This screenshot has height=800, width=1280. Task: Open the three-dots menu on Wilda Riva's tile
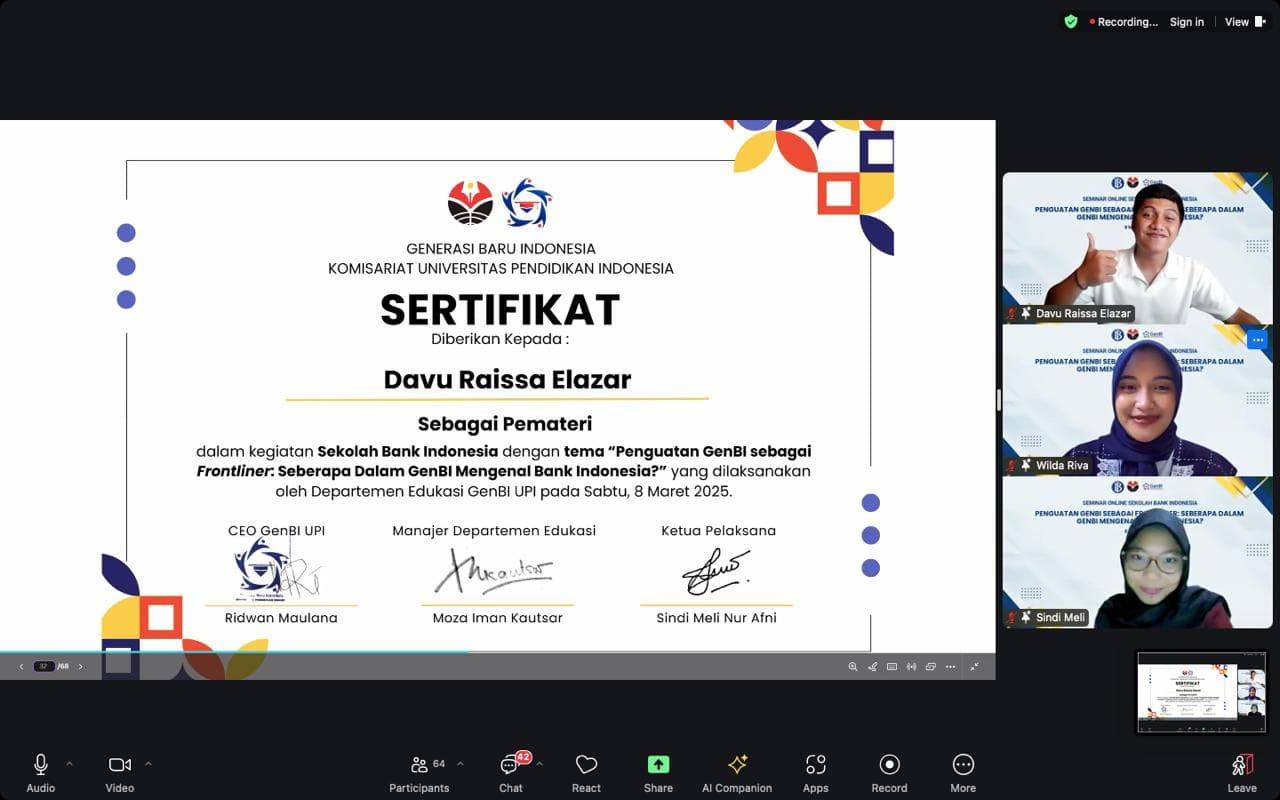[x=1257, y=340]
